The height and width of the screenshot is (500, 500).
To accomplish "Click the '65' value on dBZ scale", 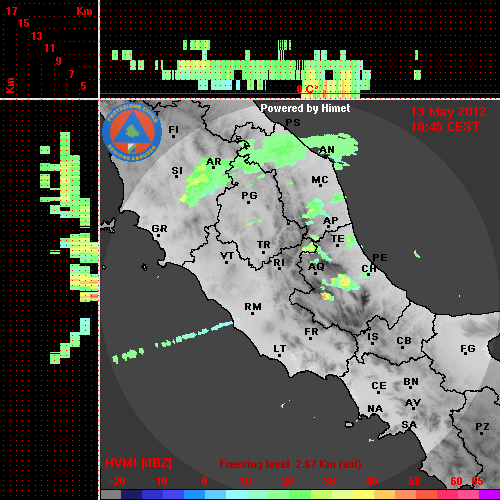I will [x=477, y=481].
